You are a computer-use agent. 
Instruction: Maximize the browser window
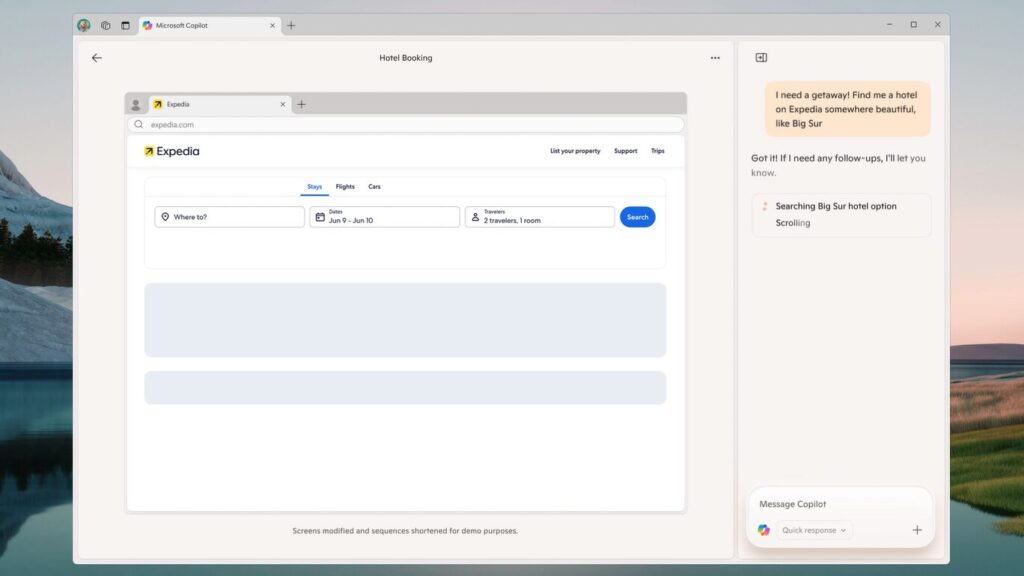coord(914,25)
